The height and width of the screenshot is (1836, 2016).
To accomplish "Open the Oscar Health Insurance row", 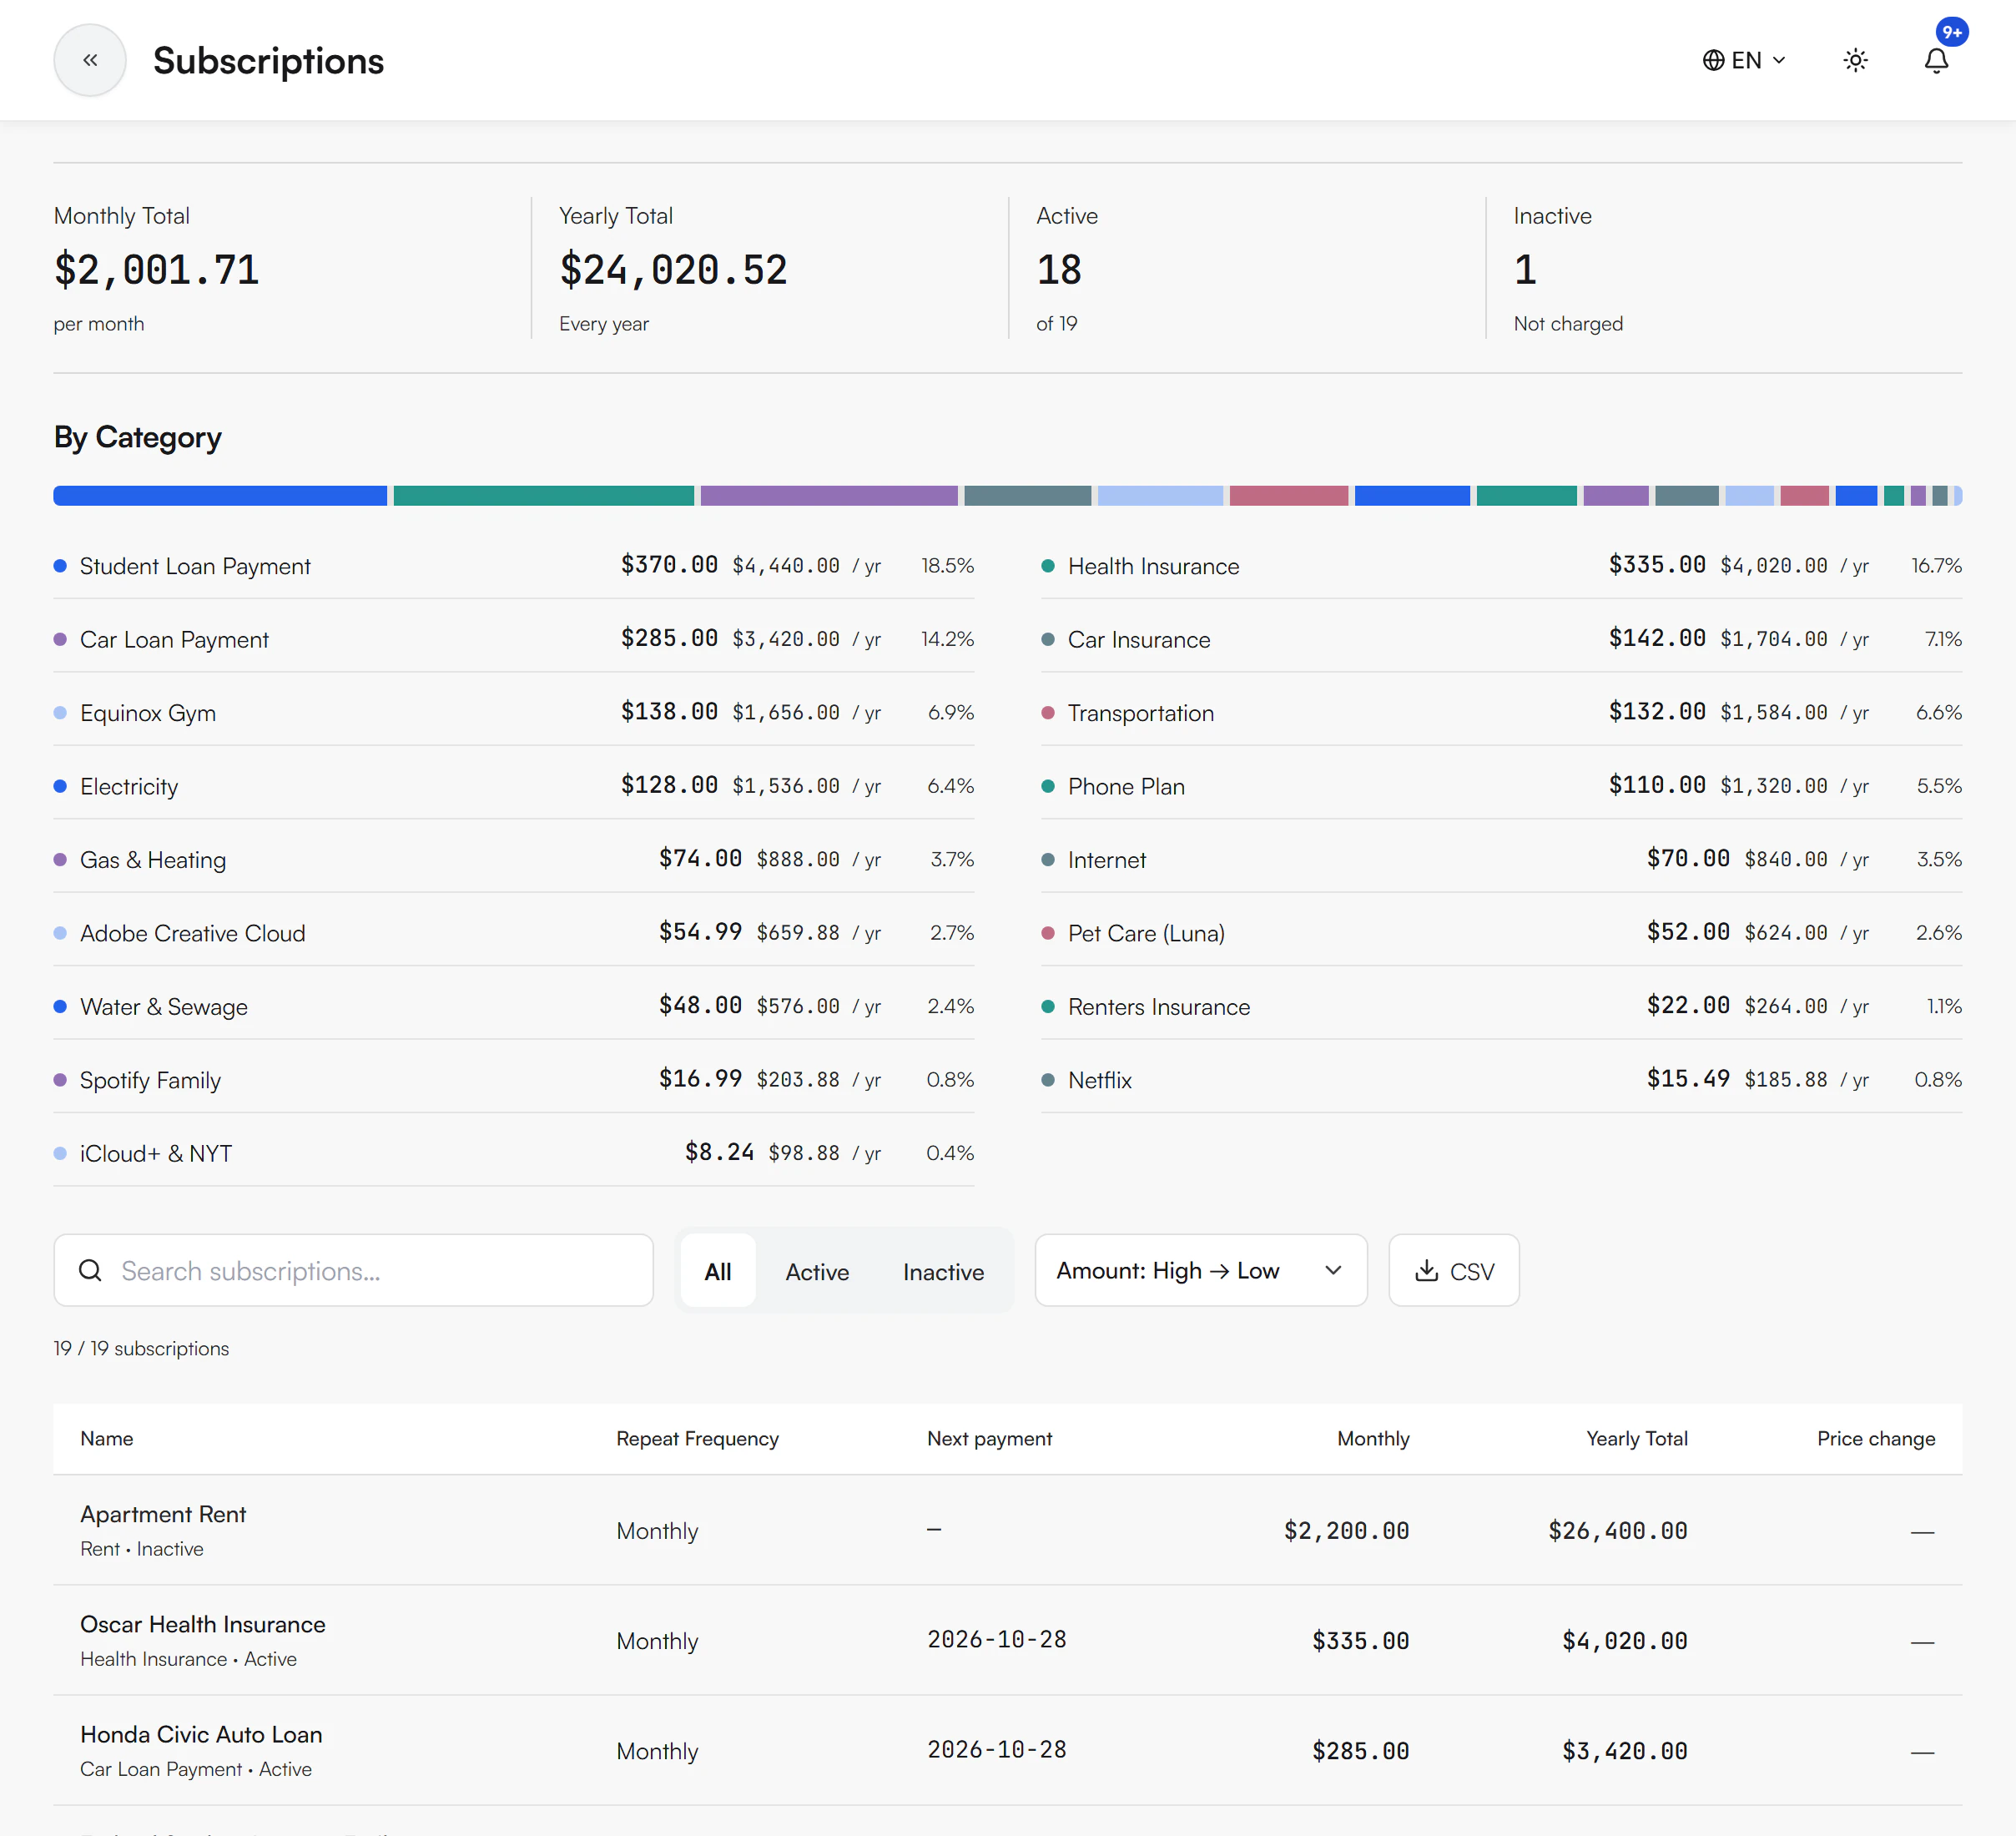I will (x=1008, y=1640).
